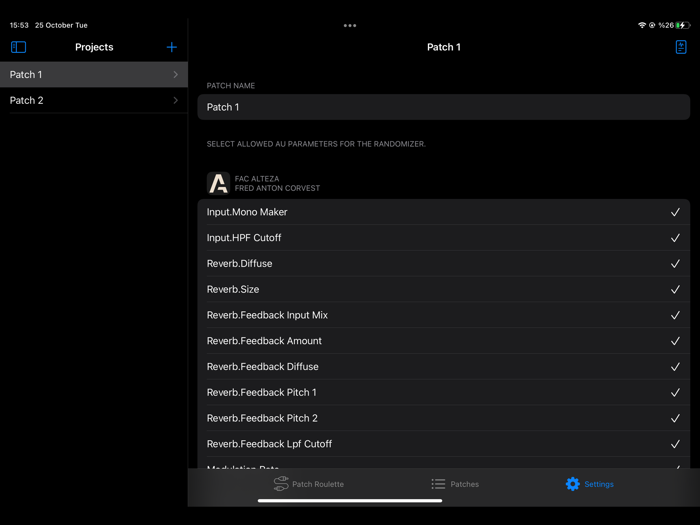
Task: Disable Reverb.Feedback Amount parameter
Action: [x=675, y=341]
